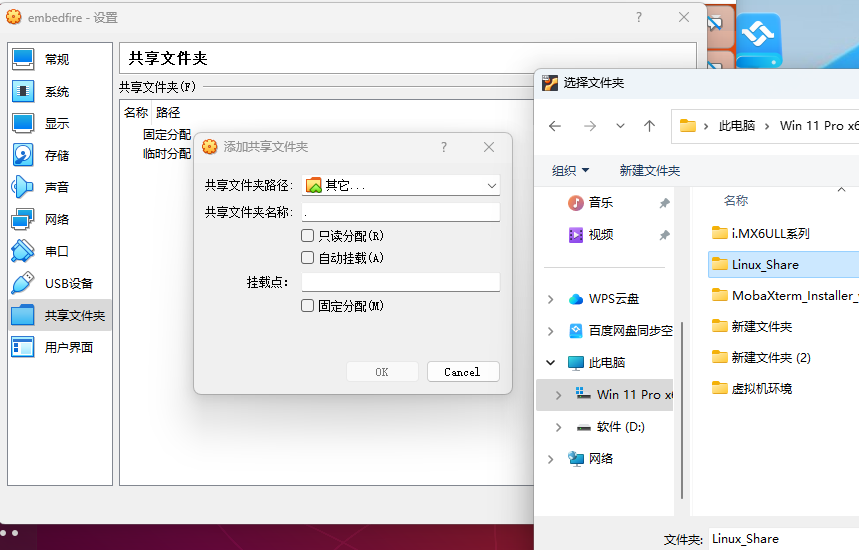Image resolution: width=859 pixels, height=550 pixels.
Task: Click the 网络 icon in folder picker tree
Action: [x=576, y=459]
